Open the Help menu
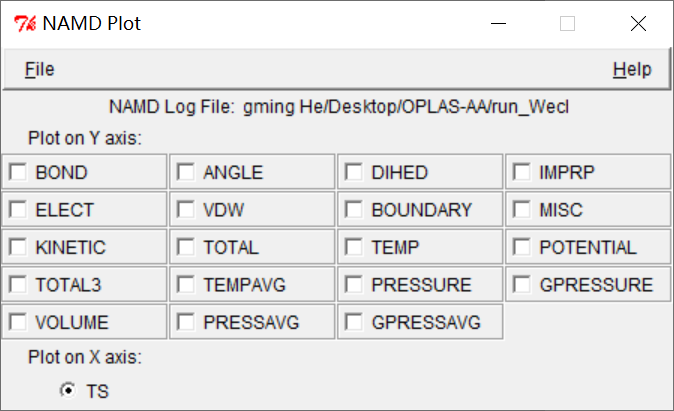Viewport: 674px width, 411px height. pyautogui.click(x=631, y=69)
